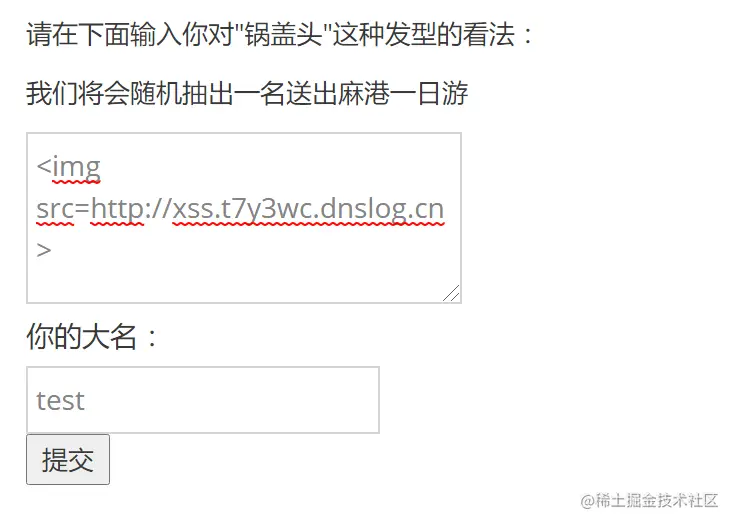Click the "锅盖头" word in the heading
Image resolution: width=735 pixels, height=526 pixels.
point(284,35)
